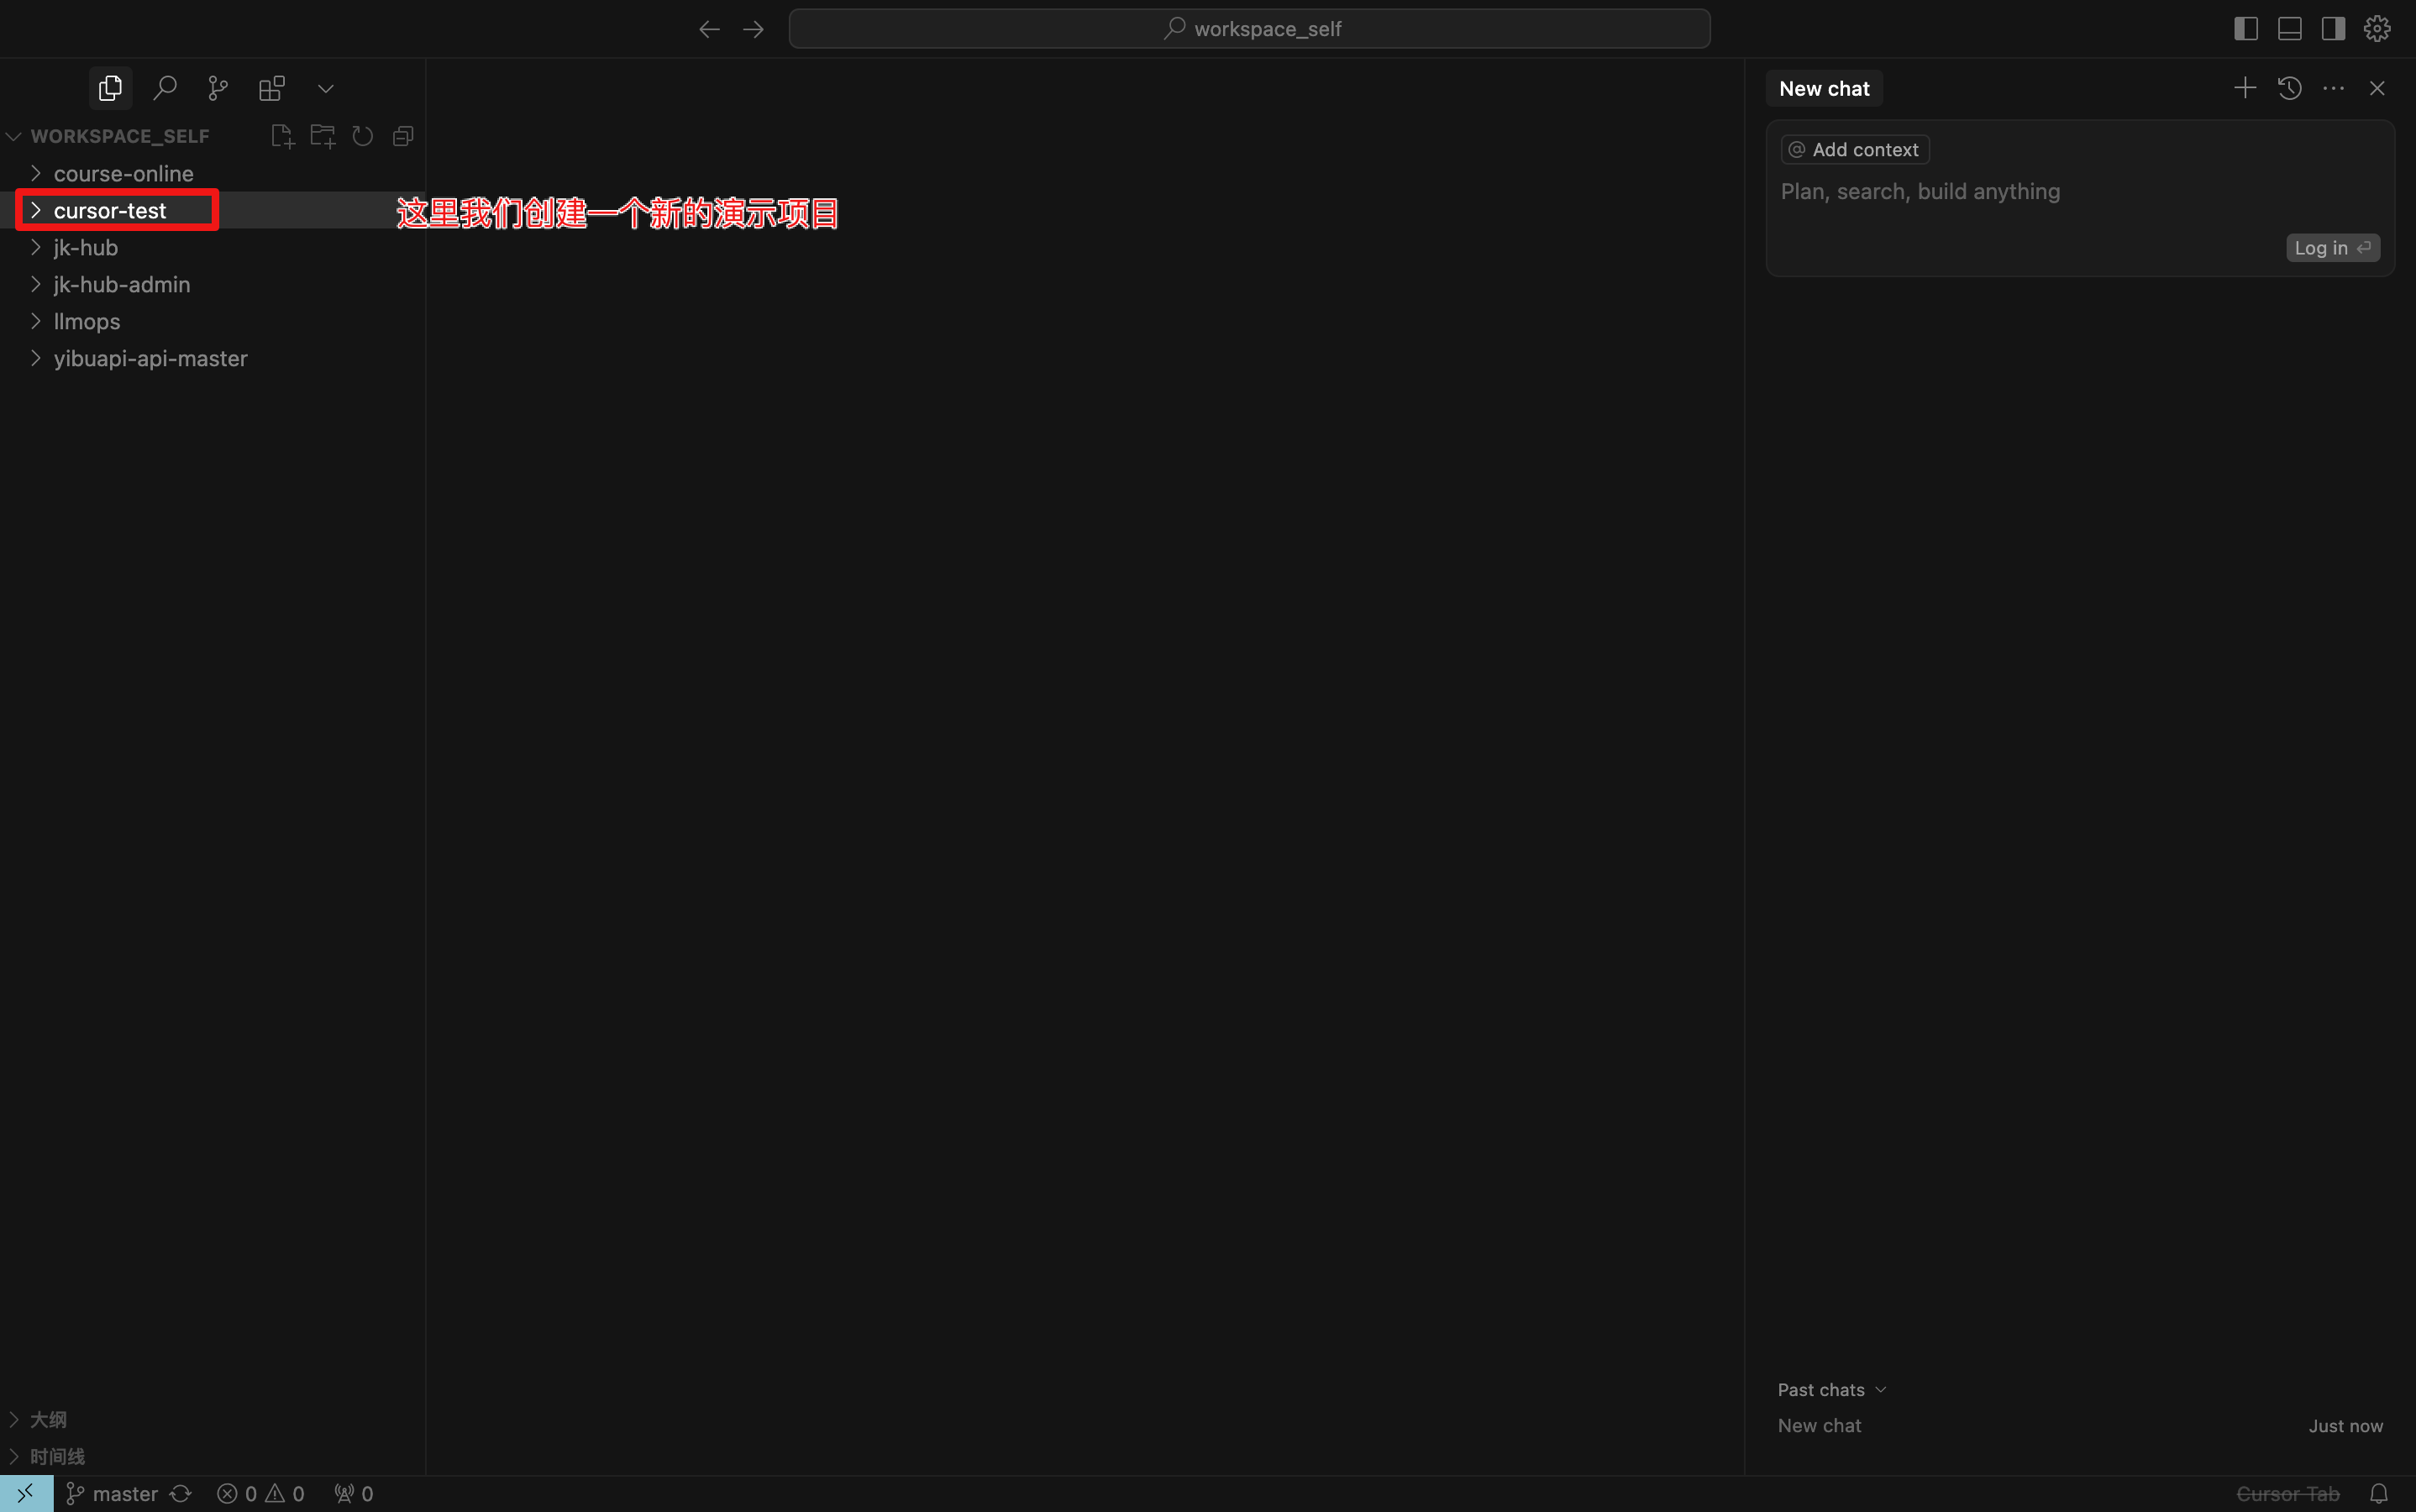Toggle the primary side bar layout

(2246, 29)
